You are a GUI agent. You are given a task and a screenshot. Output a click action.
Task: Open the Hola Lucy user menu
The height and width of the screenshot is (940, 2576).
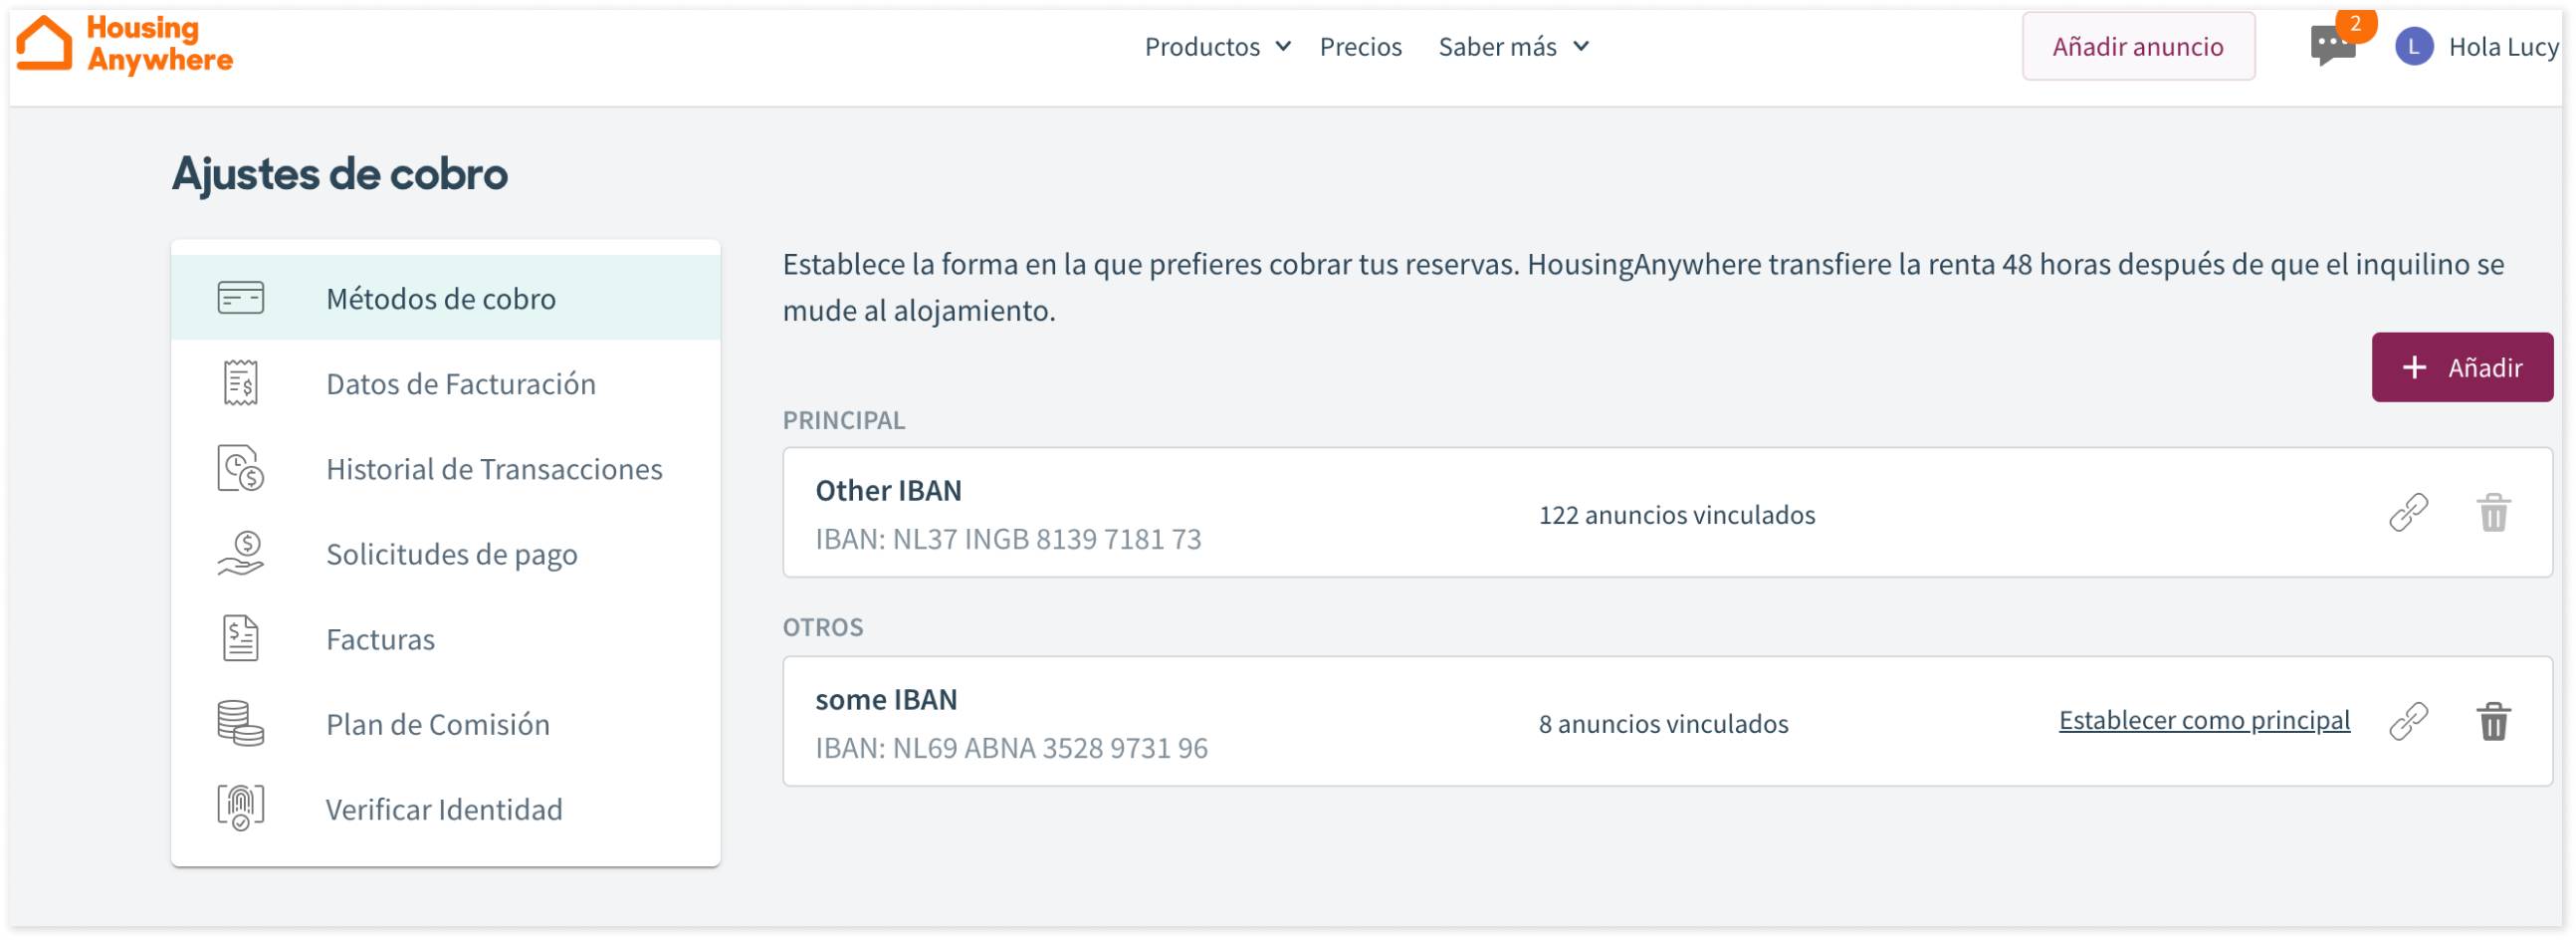[x=2477, y=47]
